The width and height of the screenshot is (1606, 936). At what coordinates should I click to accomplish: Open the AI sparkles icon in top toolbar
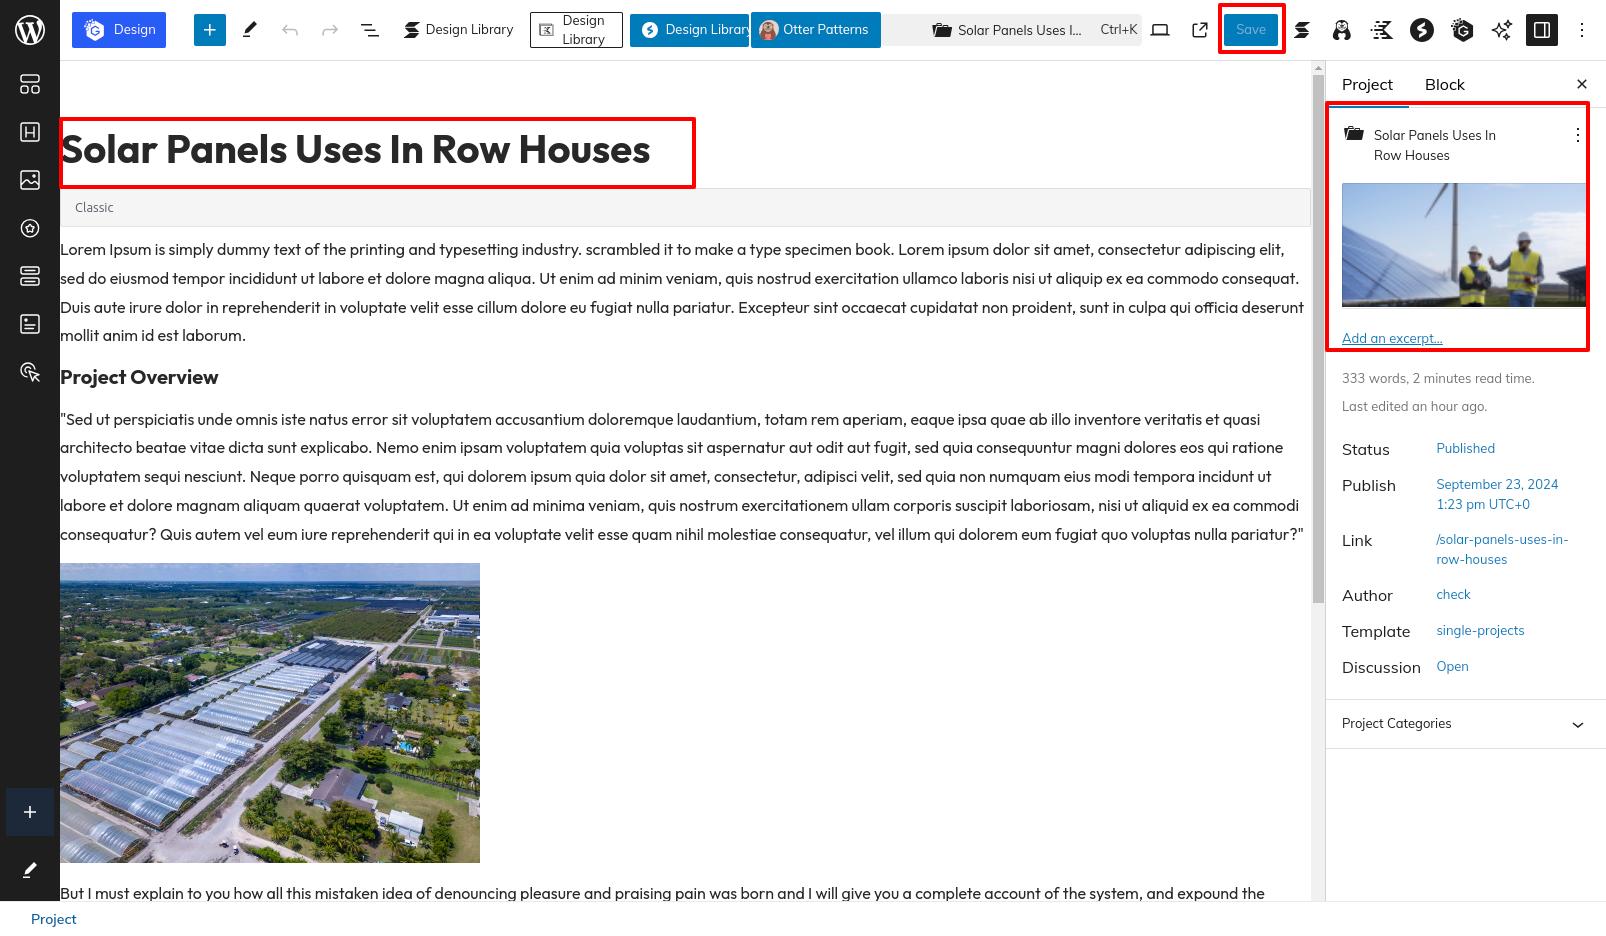tap(1501, 30)
